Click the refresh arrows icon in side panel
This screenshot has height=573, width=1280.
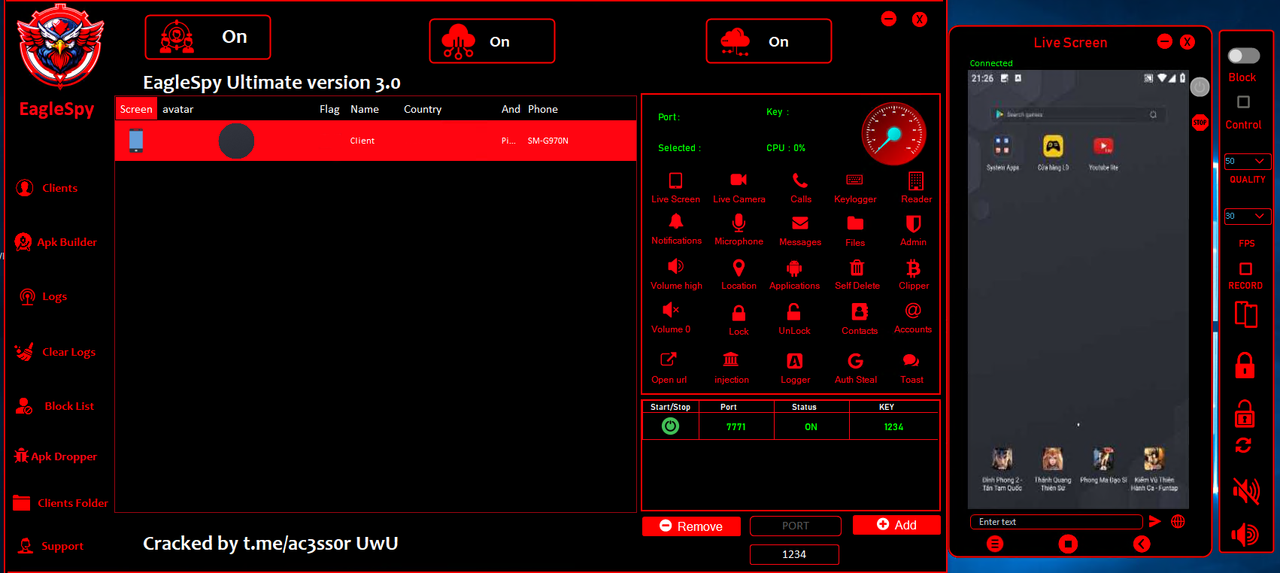tap(1244, 445)
